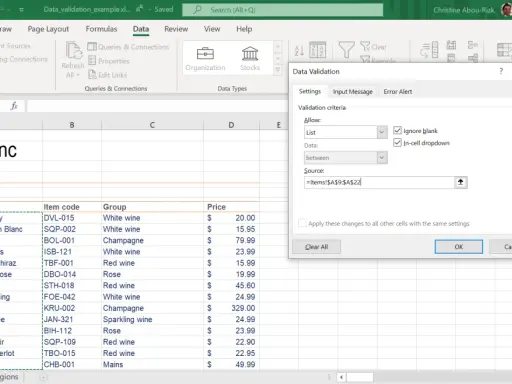Select the Data ribbon tab
Image resolution: width=512 pixels, height=384 pixels.
(x=141, y=29)
